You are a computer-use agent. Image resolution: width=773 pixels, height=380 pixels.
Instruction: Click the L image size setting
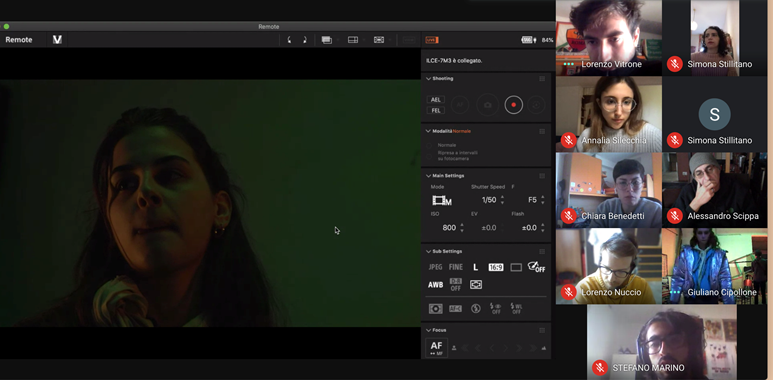pyautogui.click(x=475, y=267)
